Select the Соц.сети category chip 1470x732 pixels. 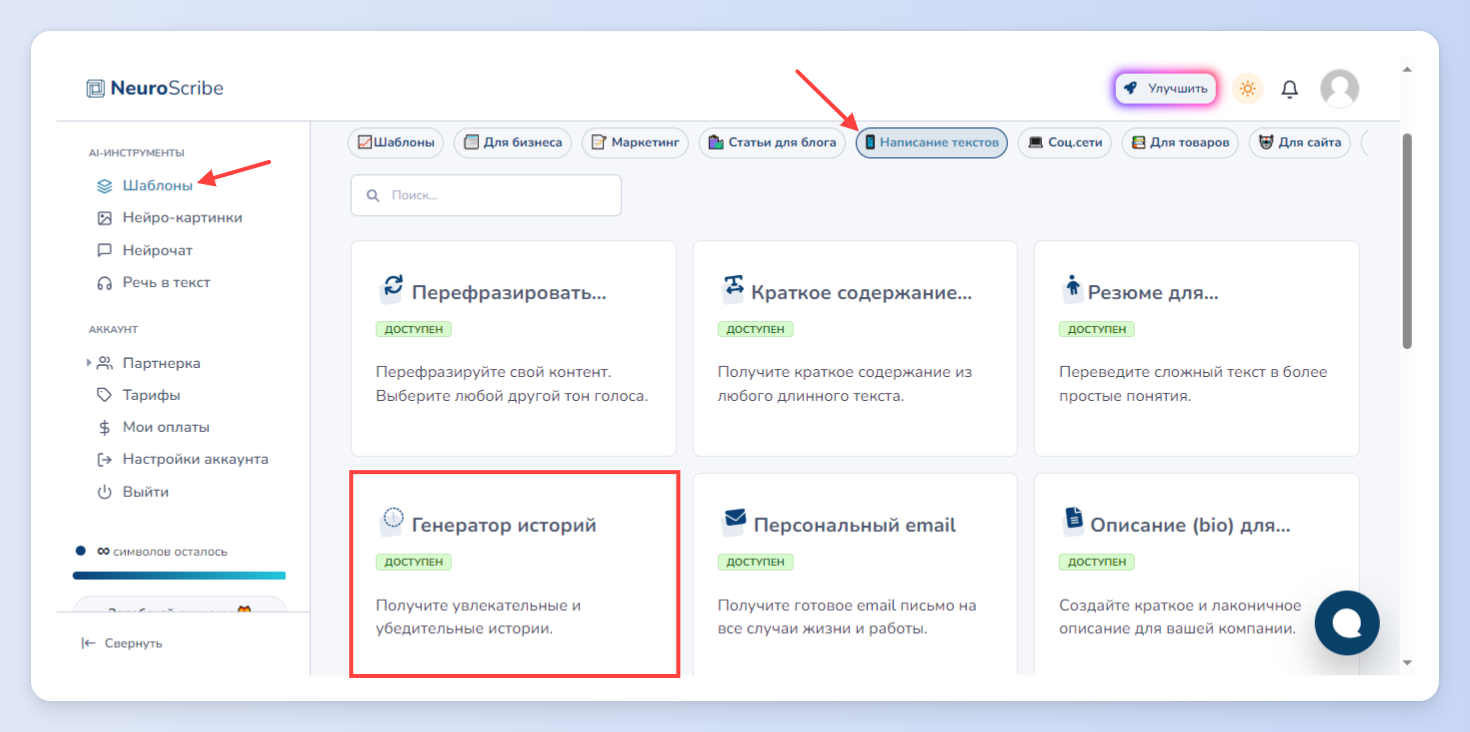coord(1064,143)
